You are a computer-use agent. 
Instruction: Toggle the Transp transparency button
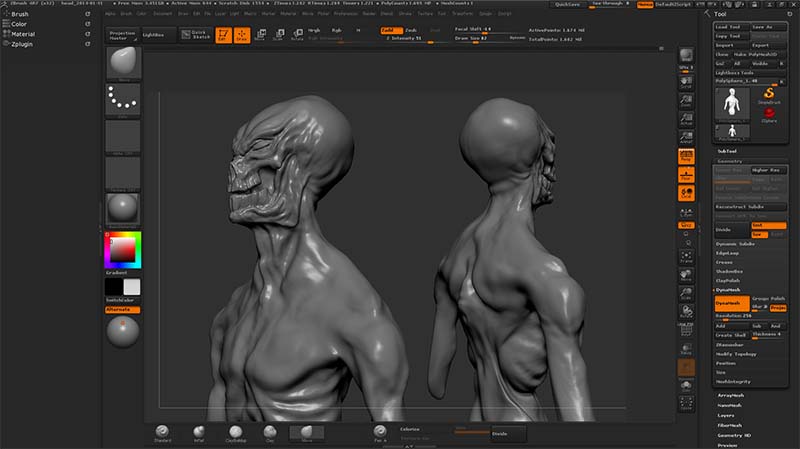coord(686,350)
